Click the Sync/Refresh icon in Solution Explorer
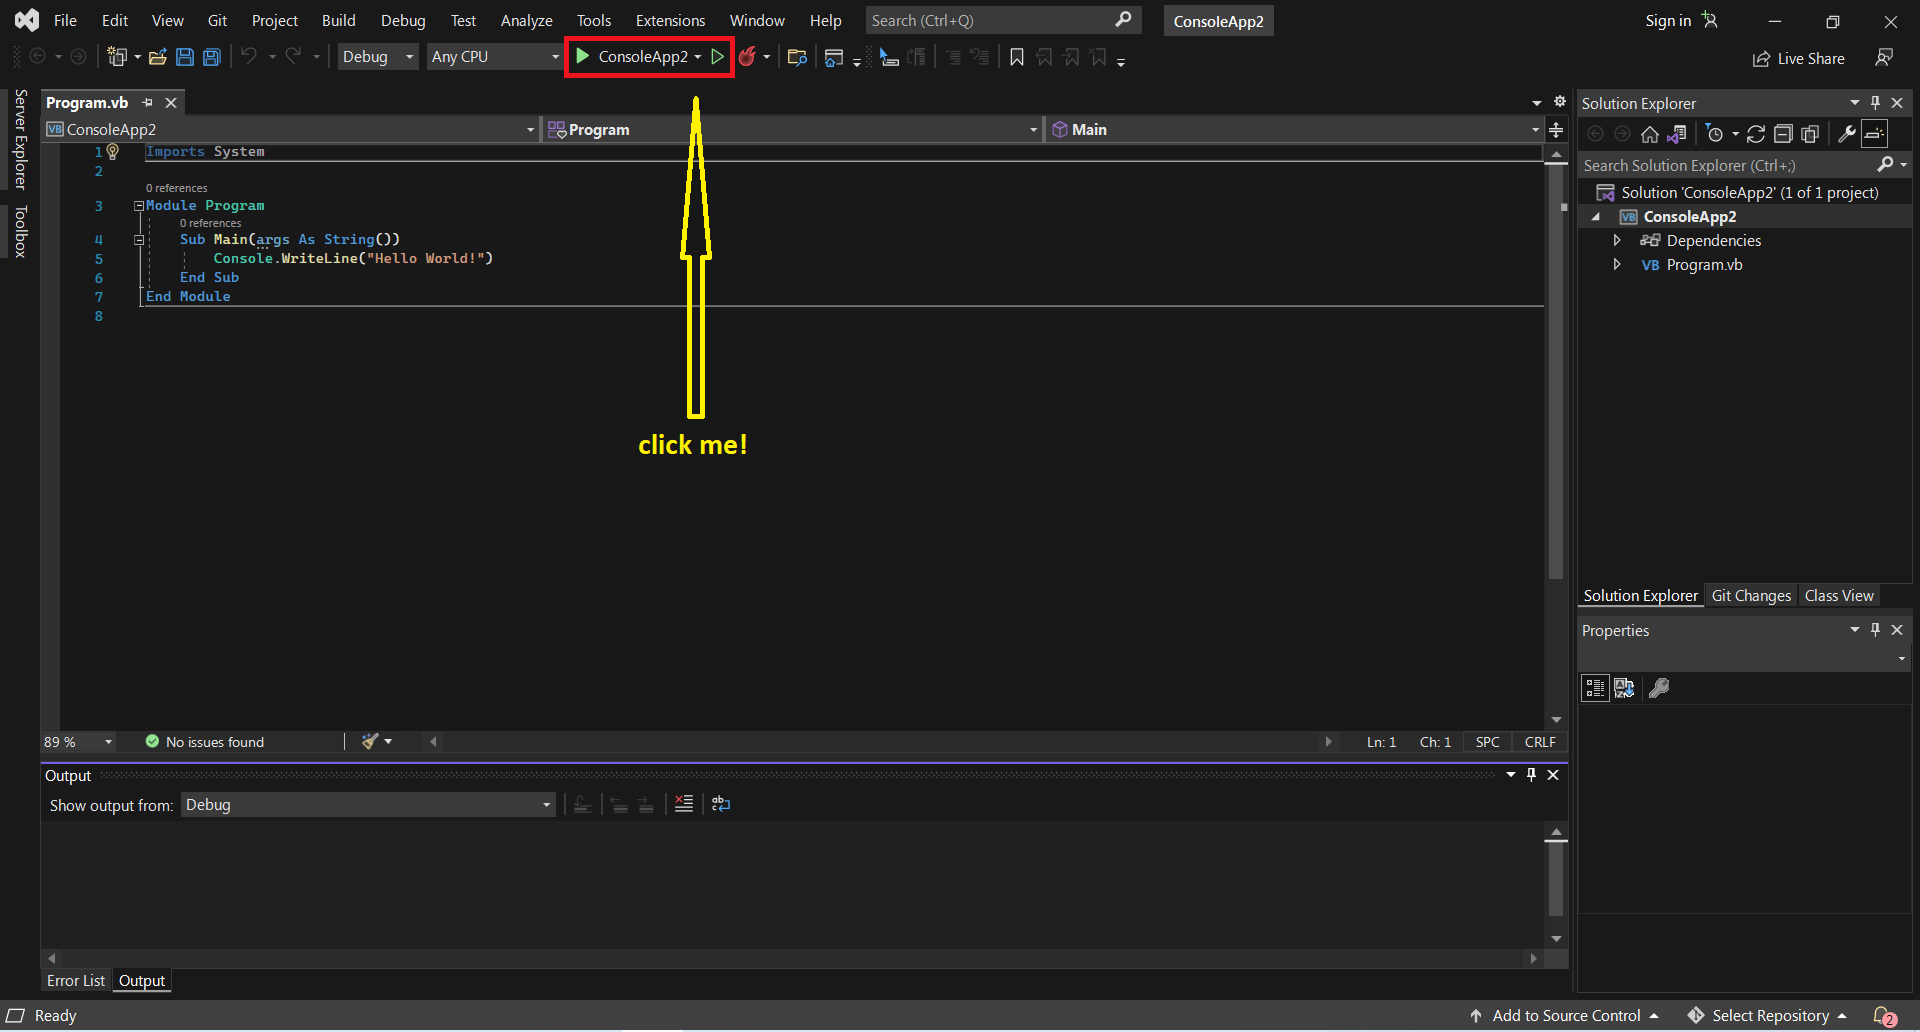The image size is (1920, 1032). [x=1756, y=134]
